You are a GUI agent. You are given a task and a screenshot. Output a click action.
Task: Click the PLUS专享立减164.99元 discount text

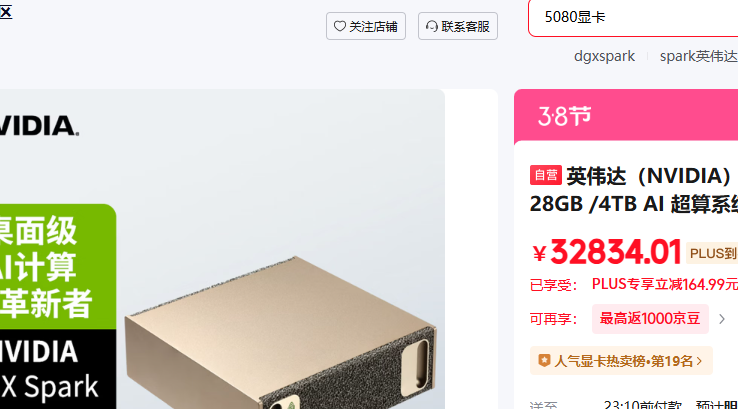pos(665,284)
